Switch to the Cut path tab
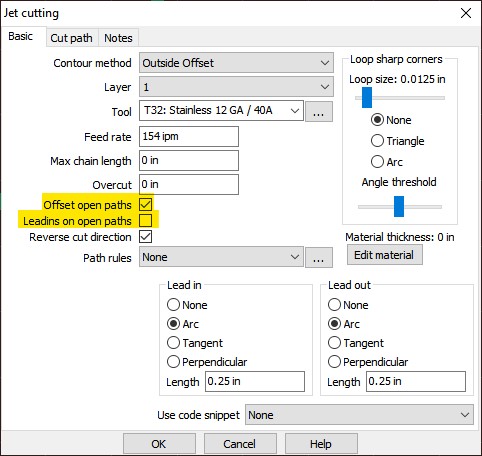482x456 pixels. point(71,38)
